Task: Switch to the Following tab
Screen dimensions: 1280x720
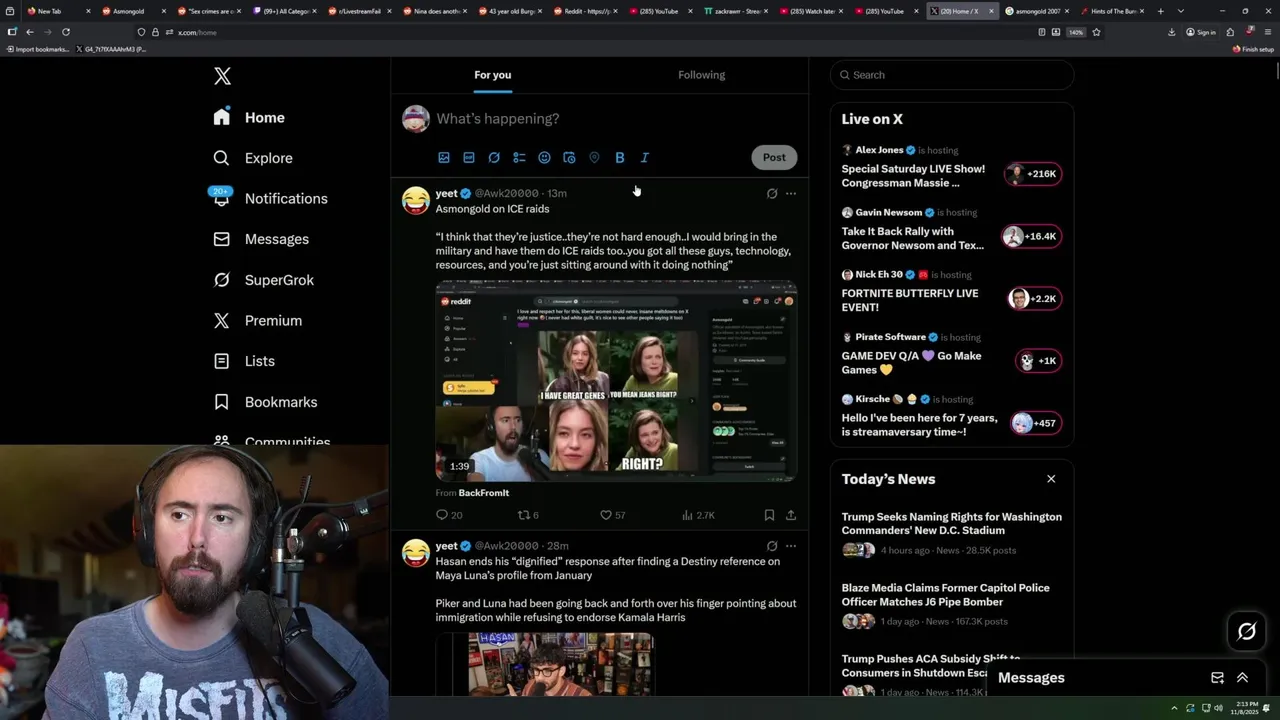Action: (x=701, y=75)
